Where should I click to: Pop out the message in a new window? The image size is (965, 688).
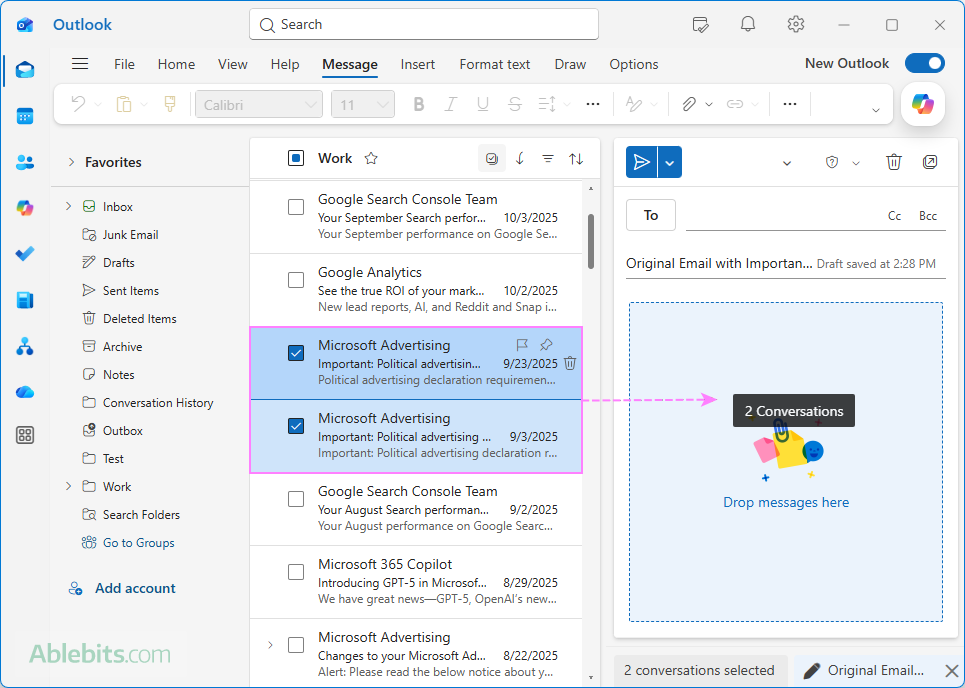coord(930,161)
